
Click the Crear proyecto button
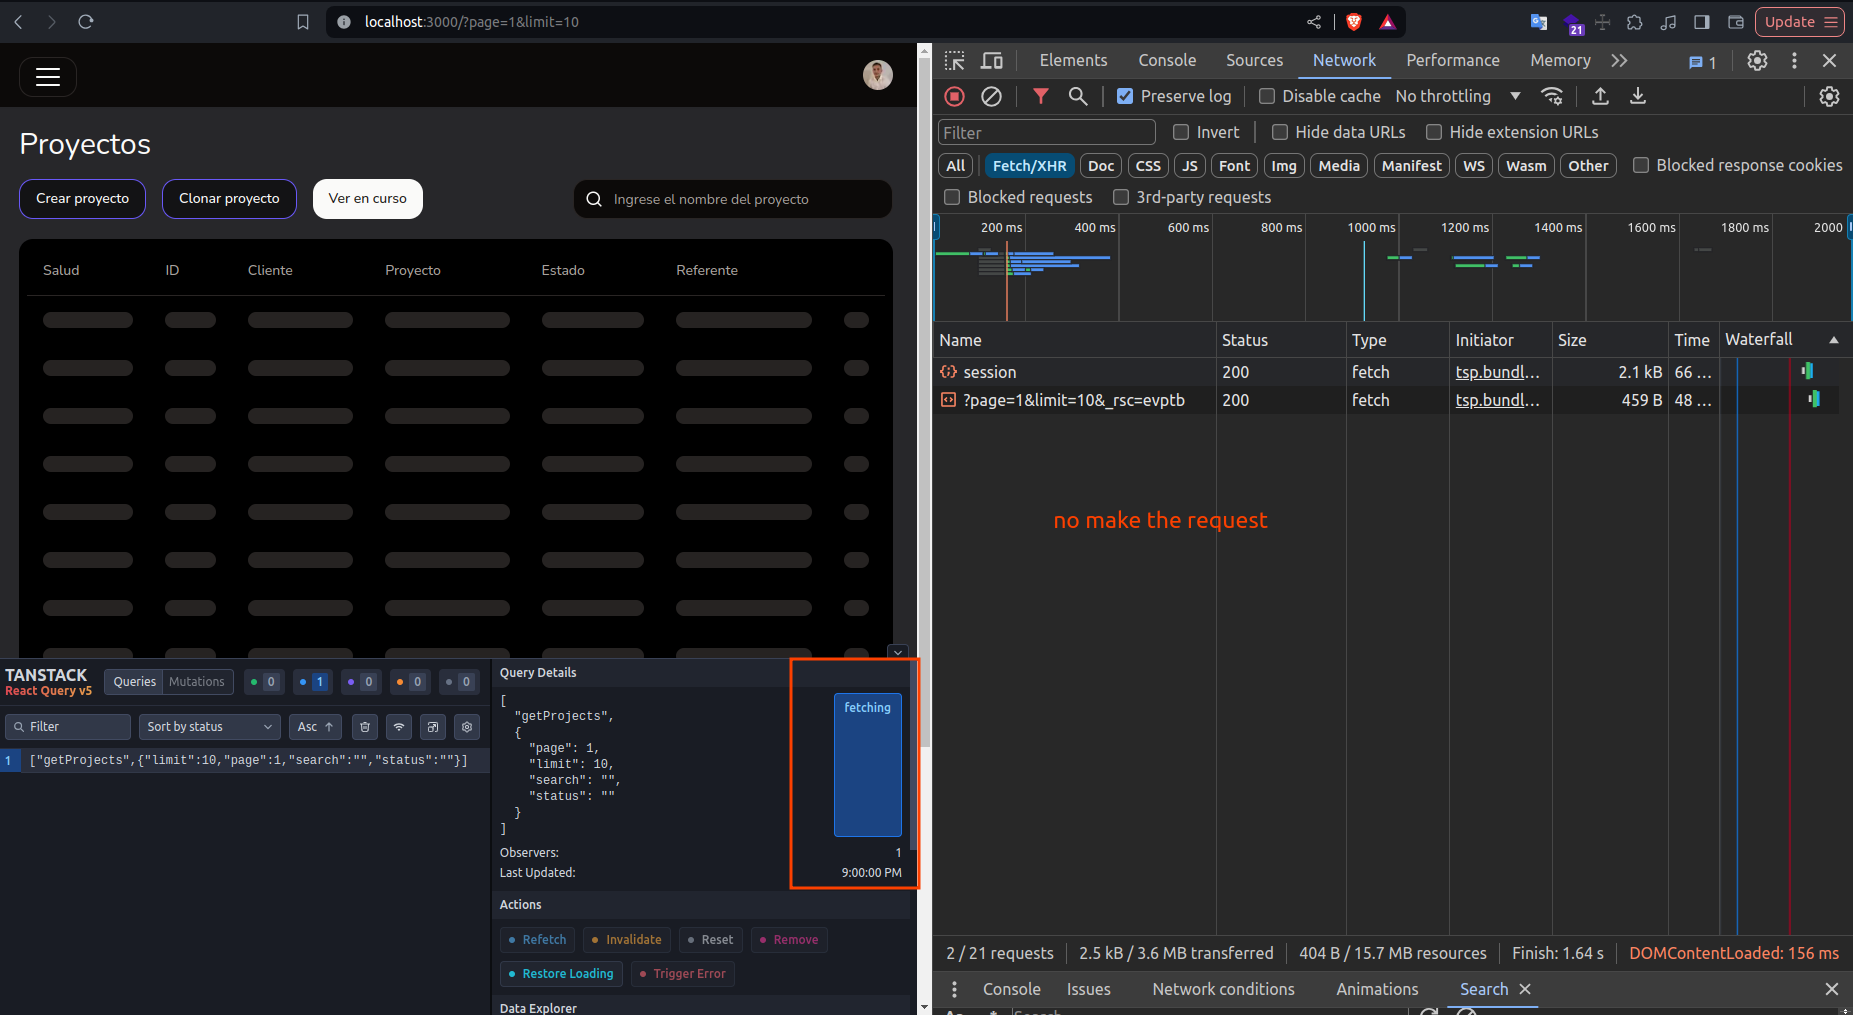(83, 199)
